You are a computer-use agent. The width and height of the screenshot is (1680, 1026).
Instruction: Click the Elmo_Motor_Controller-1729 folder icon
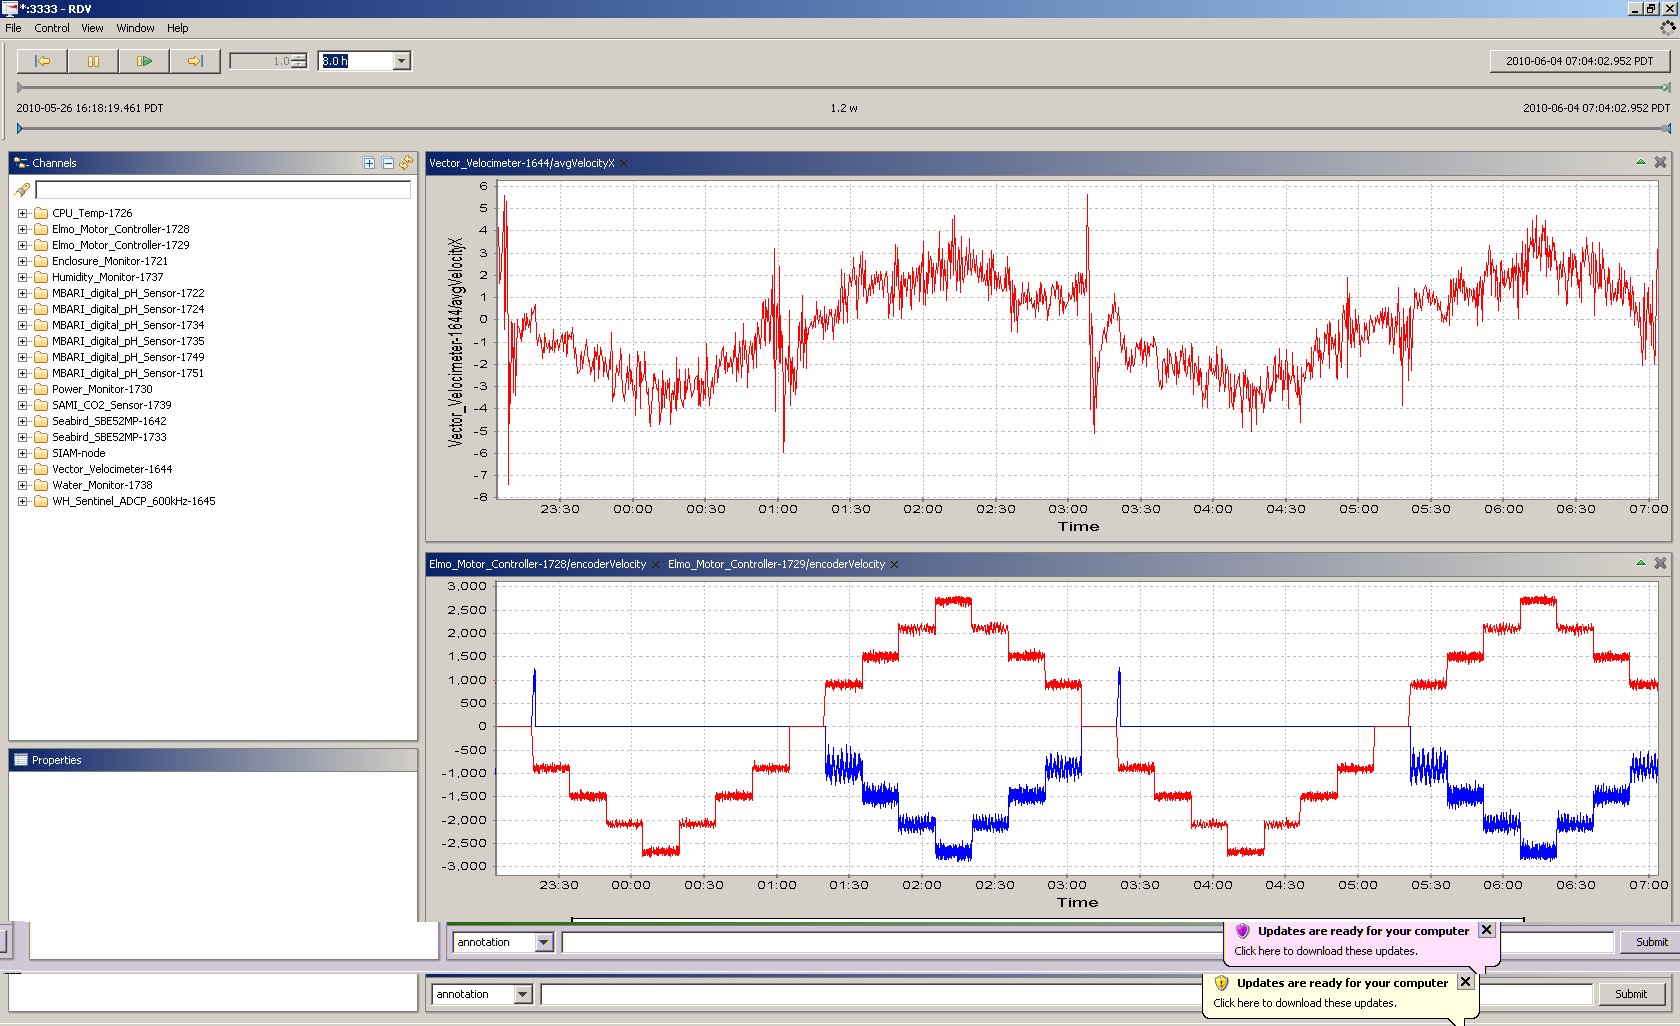(x=41, y=245)
